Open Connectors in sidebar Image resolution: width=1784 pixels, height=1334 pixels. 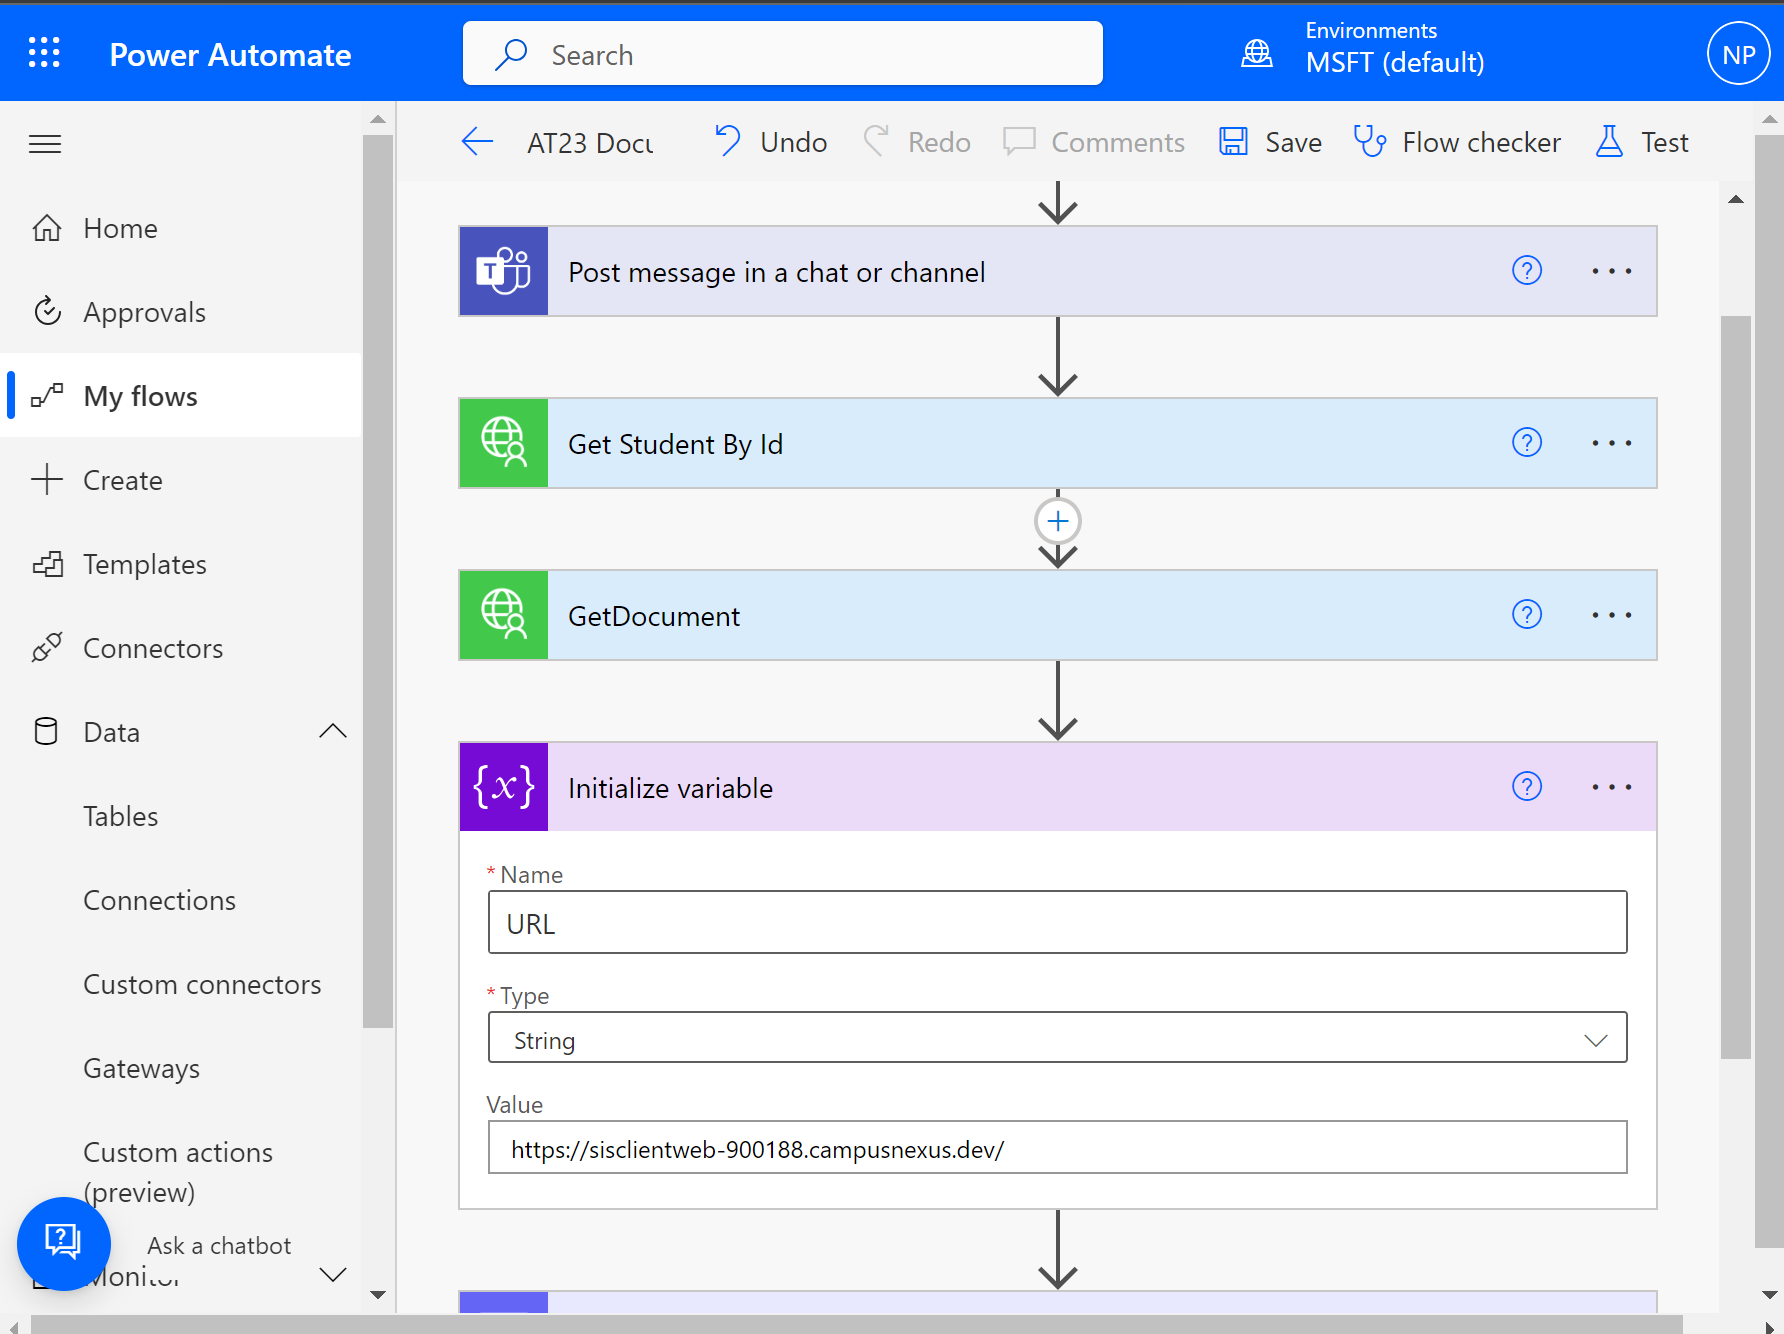click(182, 648)
